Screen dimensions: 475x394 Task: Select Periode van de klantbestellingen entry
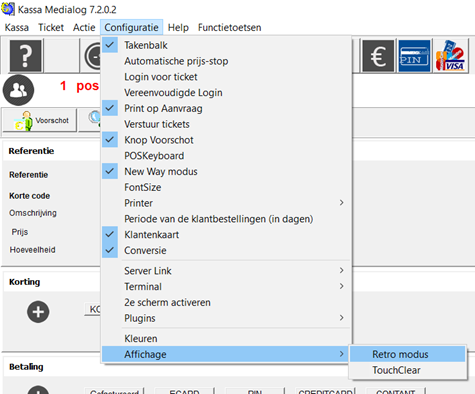[226, 219]
